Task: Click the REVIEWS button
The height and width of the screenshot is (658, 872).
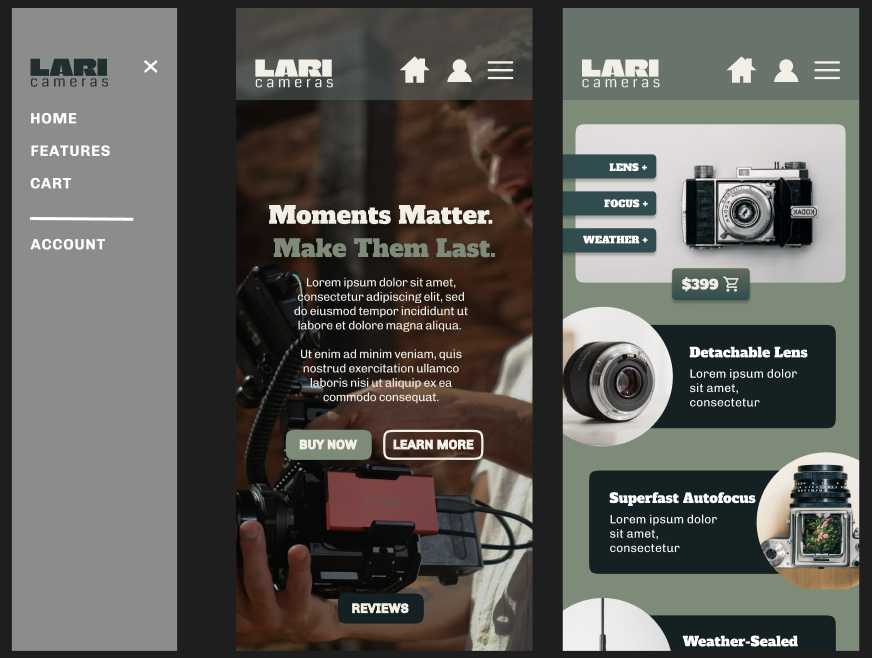Action: (380, 608)
